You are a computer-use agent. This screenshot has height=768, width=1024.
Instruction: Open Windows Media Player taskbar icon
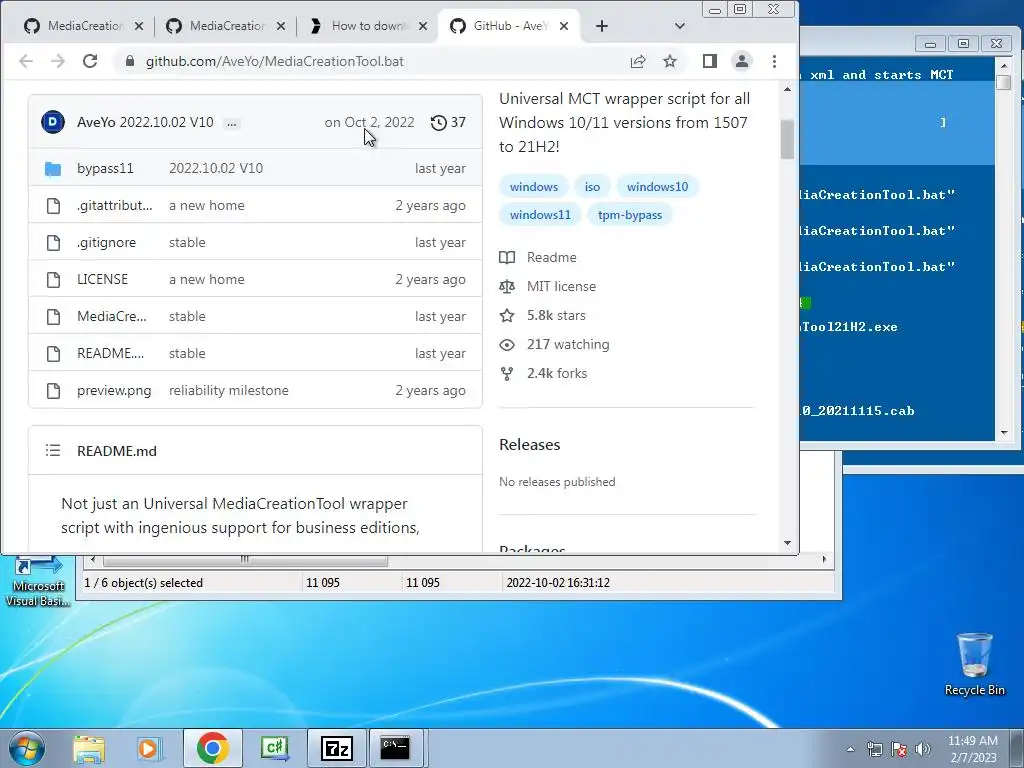click(150, 748)
